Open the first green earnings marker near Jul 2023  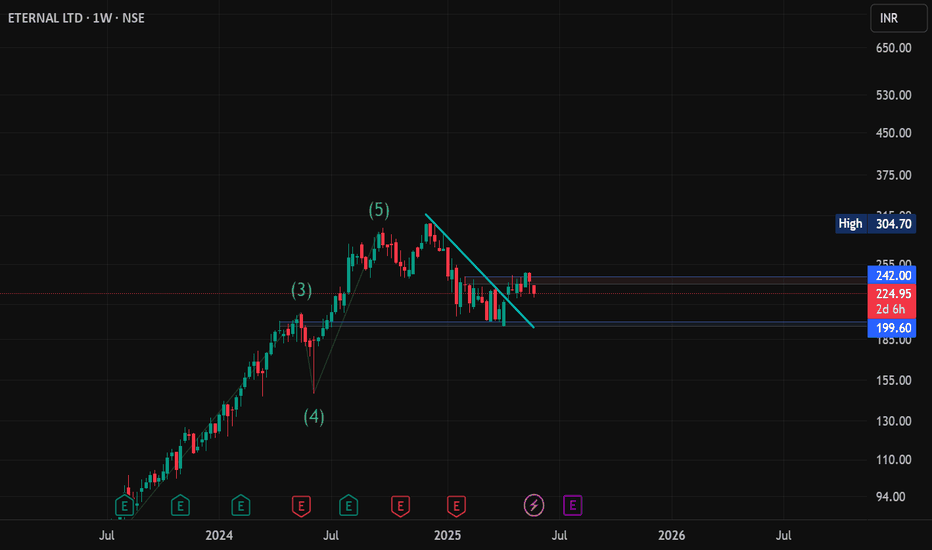coord(124,506)
